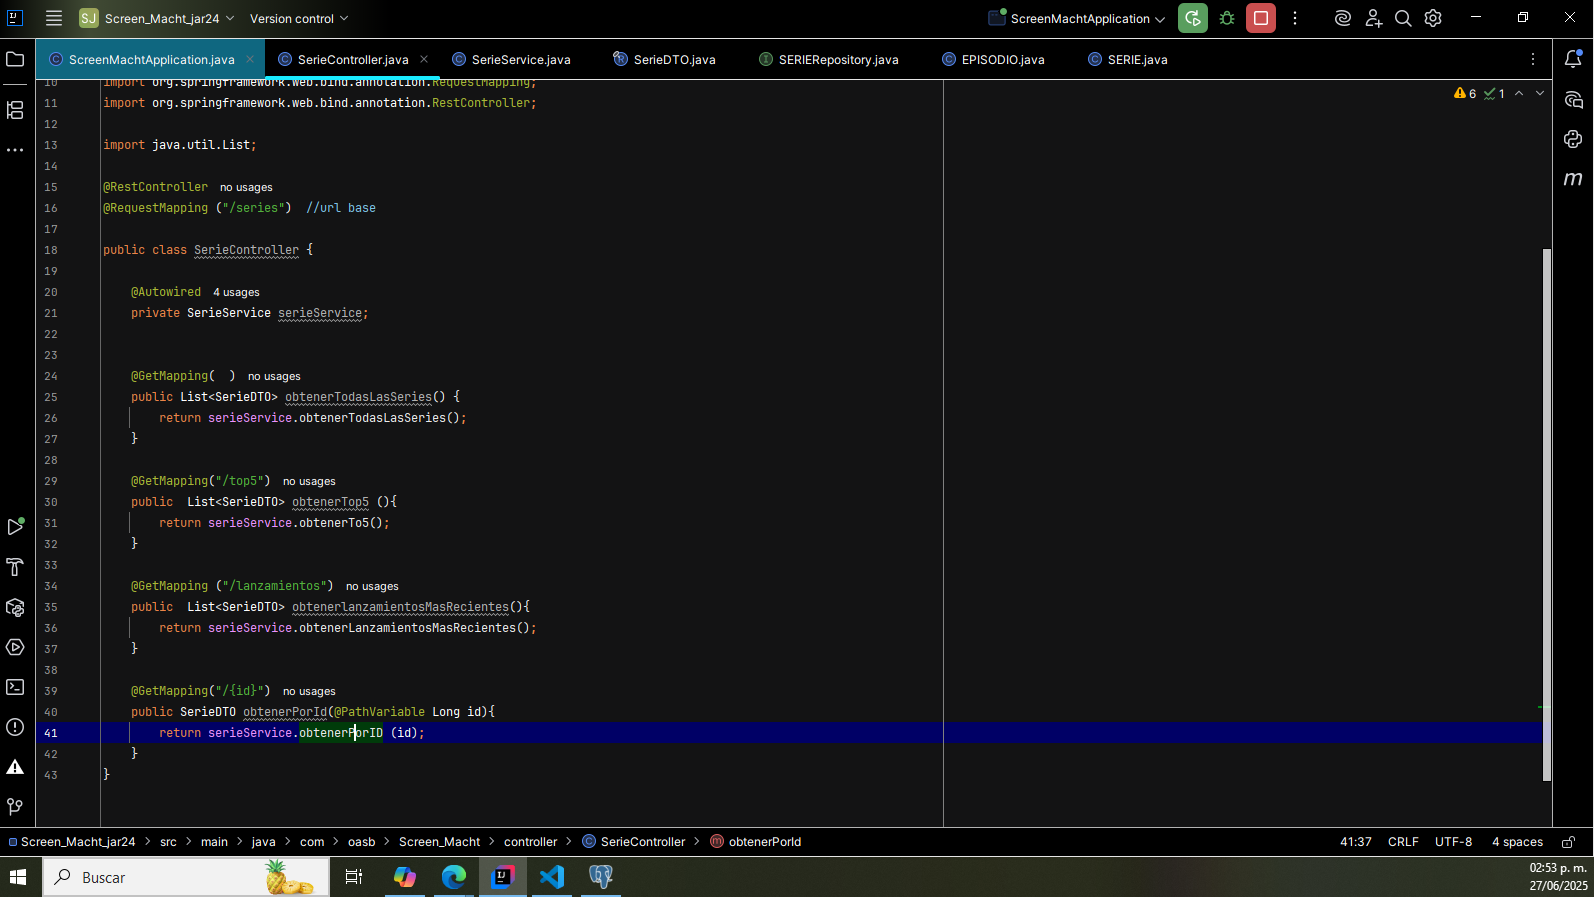This screenshot has height=897, width=1594.
Task: Open the AI chat tool window on right
Action: pyautogui.click(x=1573, y=99)
